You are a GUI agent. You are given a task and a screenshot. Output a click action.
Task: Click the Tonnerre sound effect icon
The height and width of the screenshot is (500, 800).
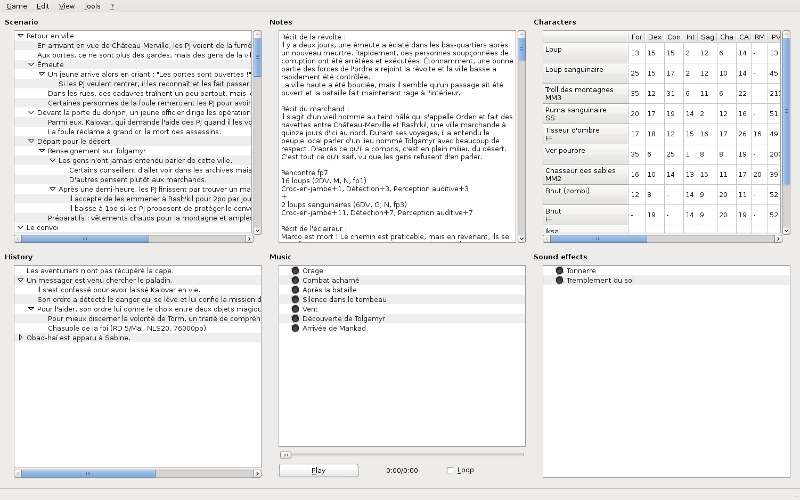pos(559,271)
